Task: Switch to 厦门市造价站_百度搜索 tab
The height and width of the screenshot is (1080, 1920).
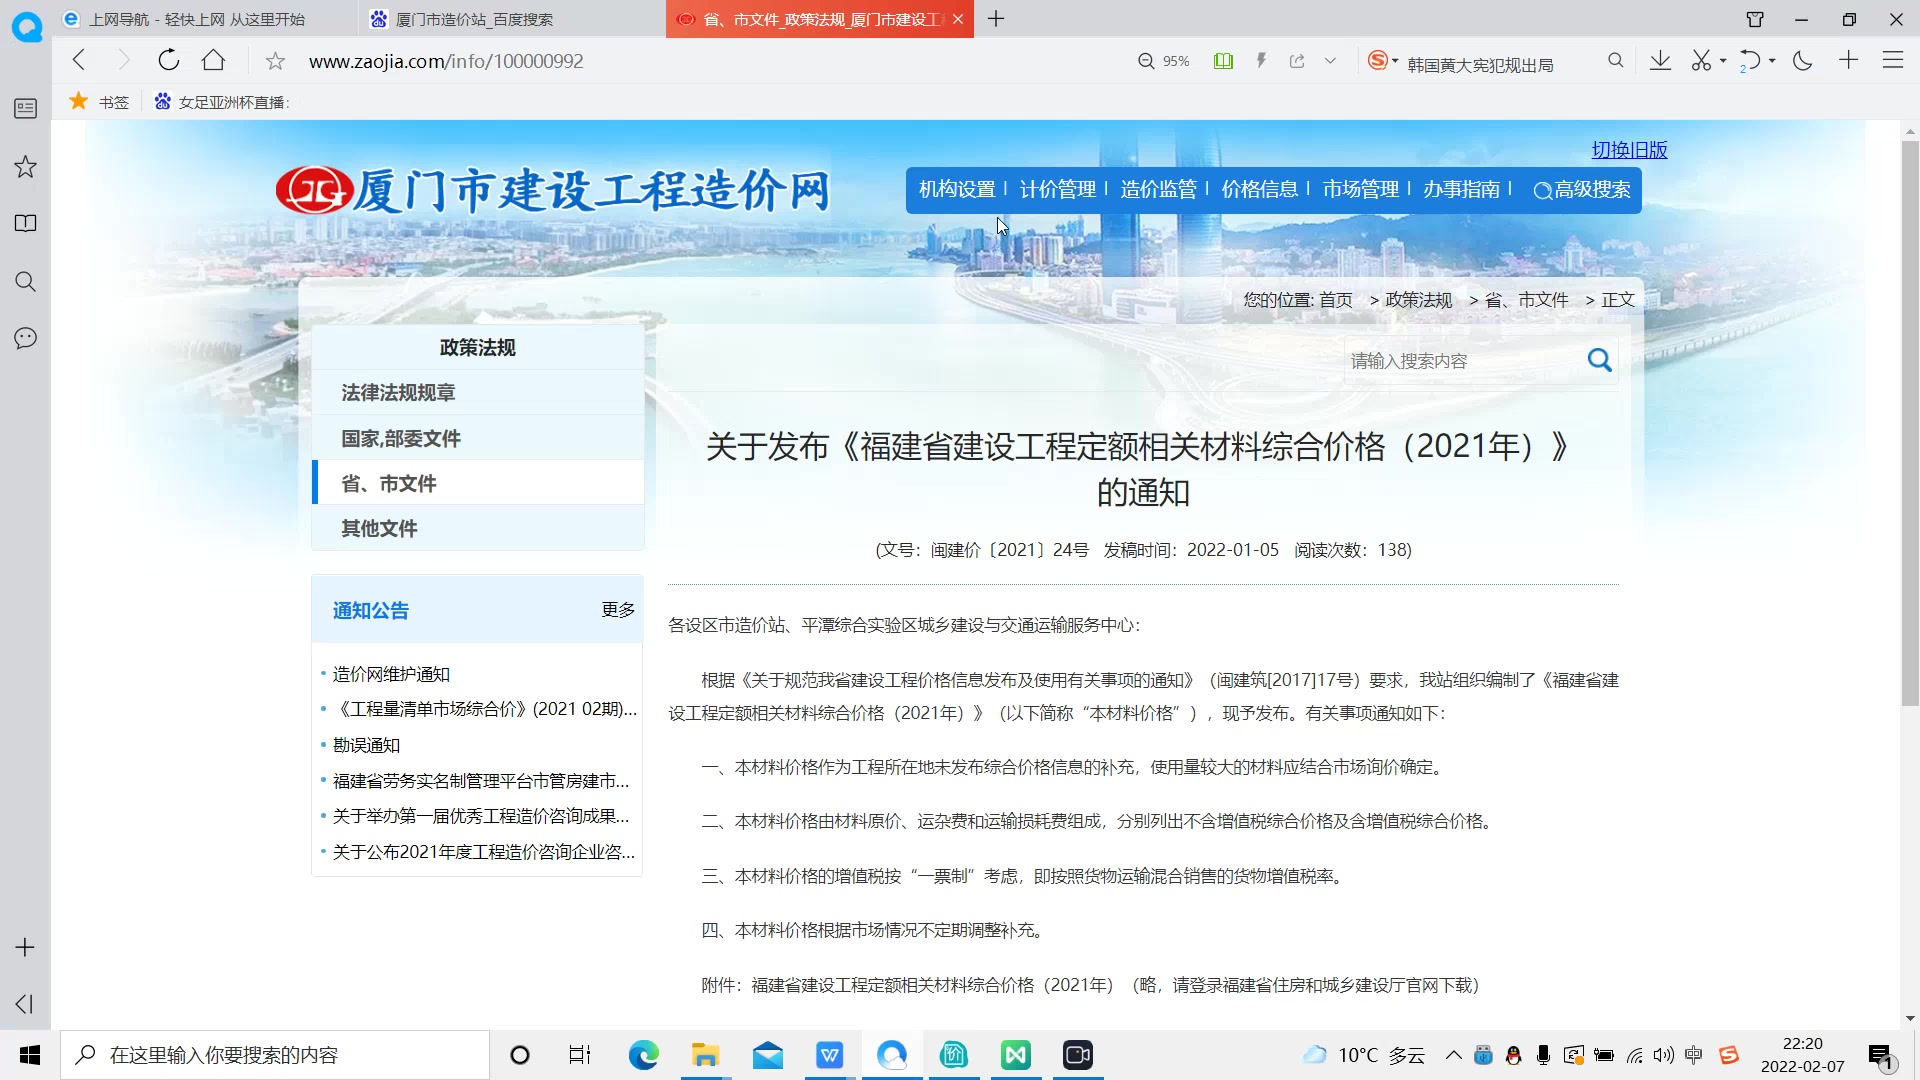Action: [512, 19]
